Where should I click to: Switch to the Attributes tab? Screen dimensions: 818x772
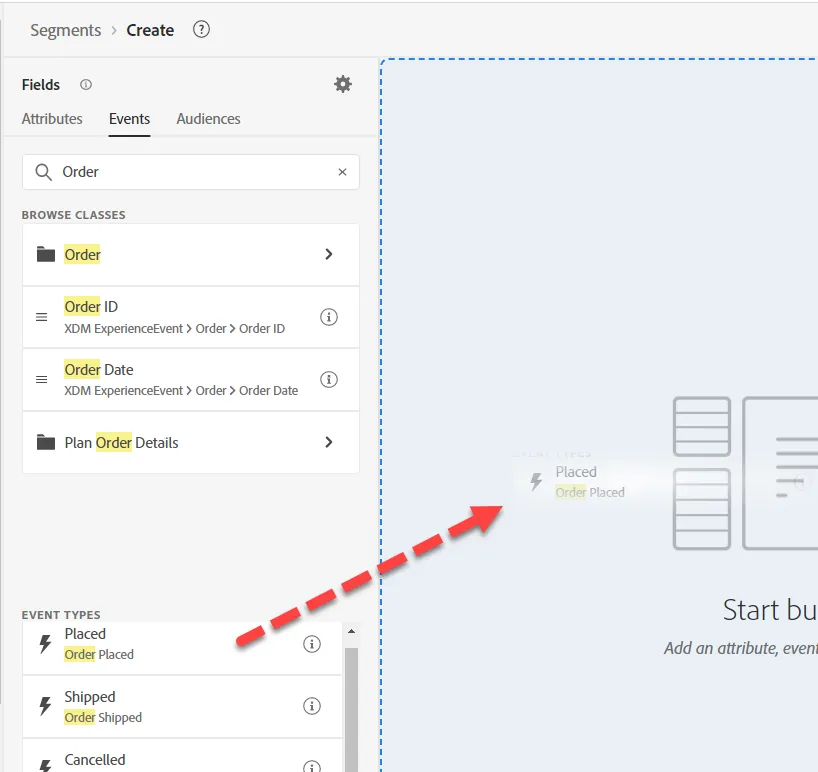click(x=52, y=119)
